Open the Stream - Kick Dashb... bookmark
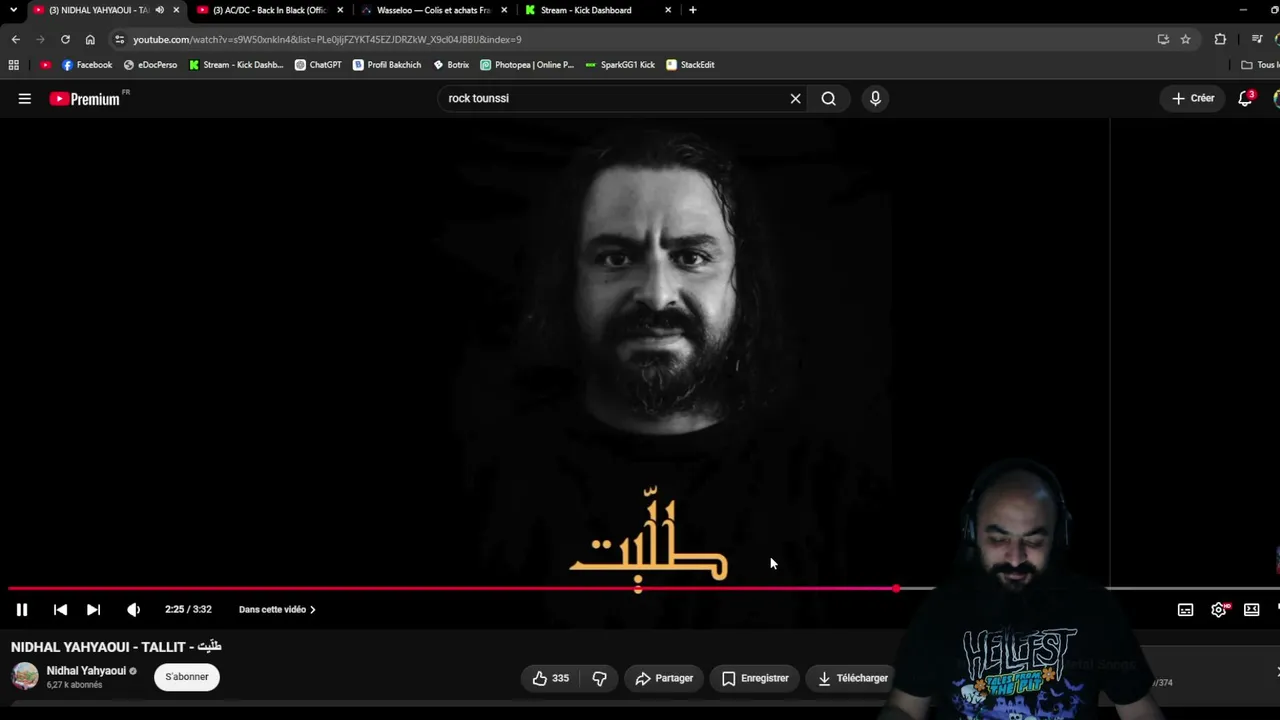The height and width of the screenshot is (720, 1280). point(236,65)
